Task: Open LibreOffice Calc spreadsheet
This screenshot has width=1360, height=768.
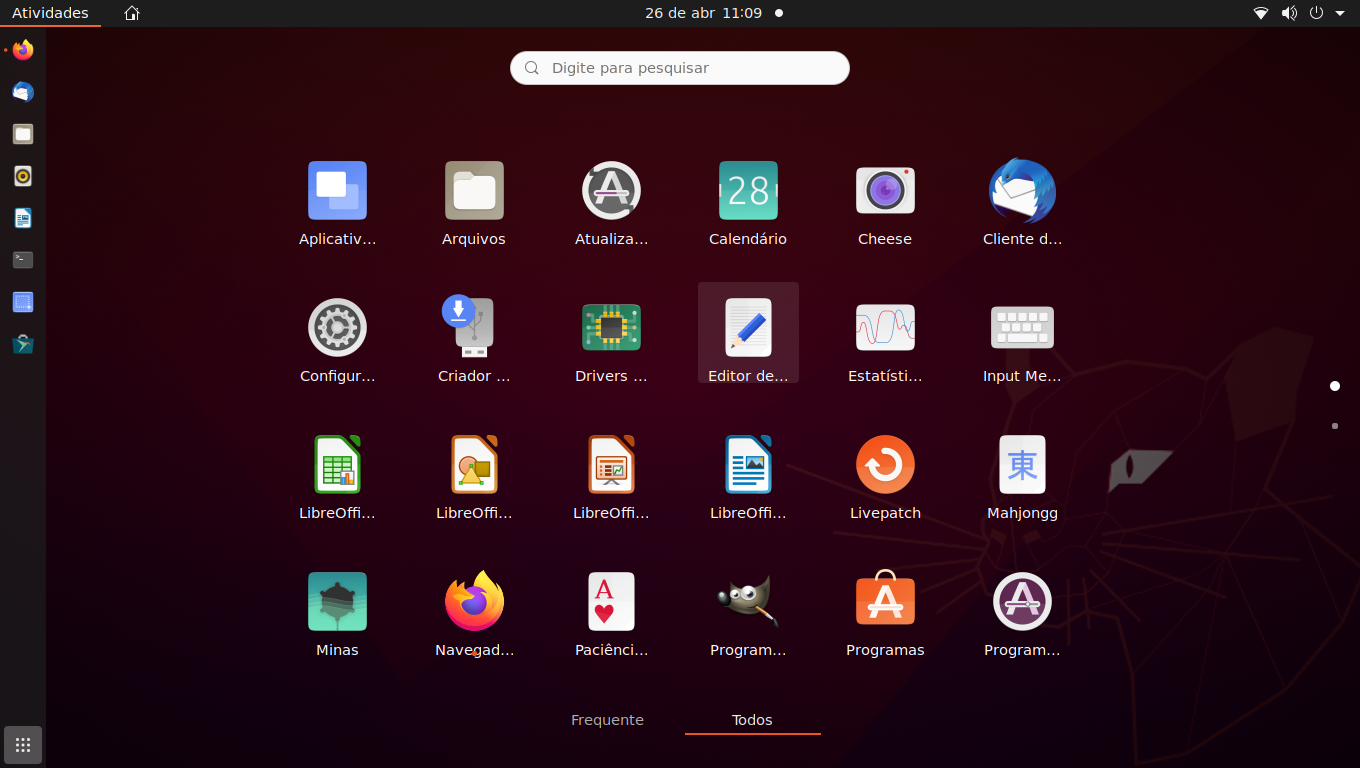Action: click(337, 464)
